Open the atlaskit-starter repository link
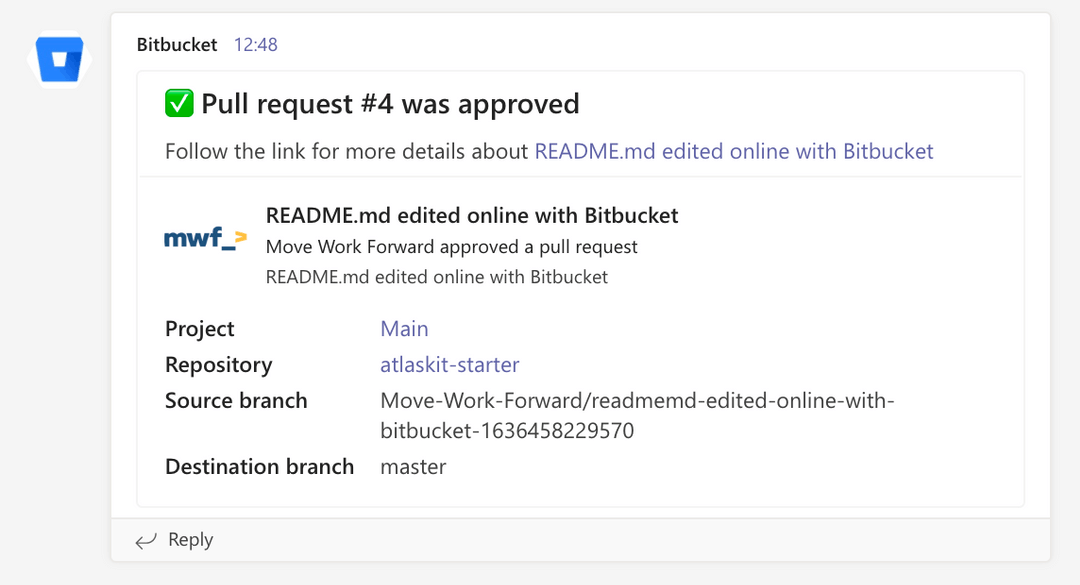 449,364
